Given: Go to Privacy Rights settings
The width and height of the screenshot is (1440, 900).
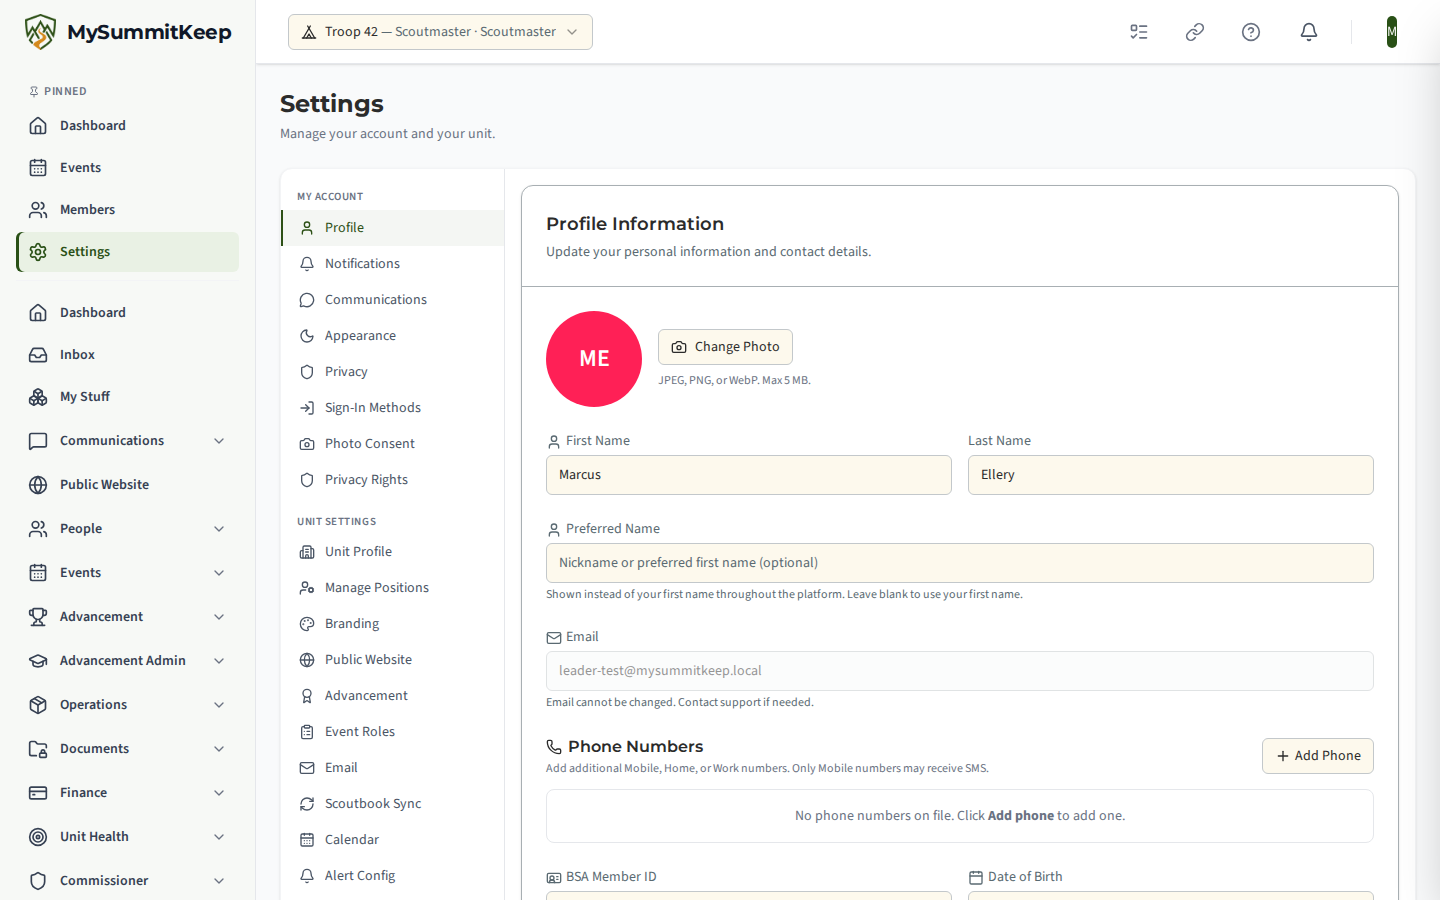Looking at the screenshot, I should point(392,480).
